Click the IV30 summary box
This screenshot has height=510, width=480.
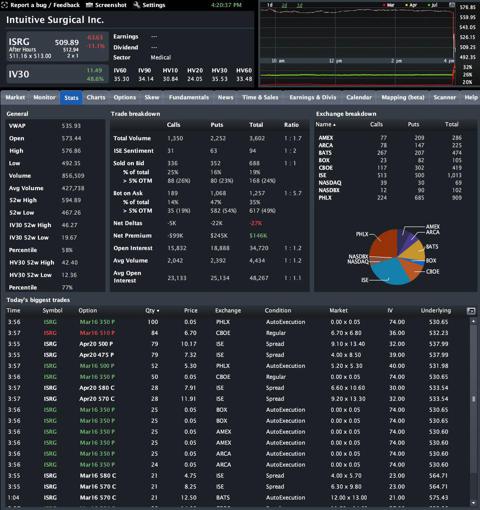click(x=57, y=74)
